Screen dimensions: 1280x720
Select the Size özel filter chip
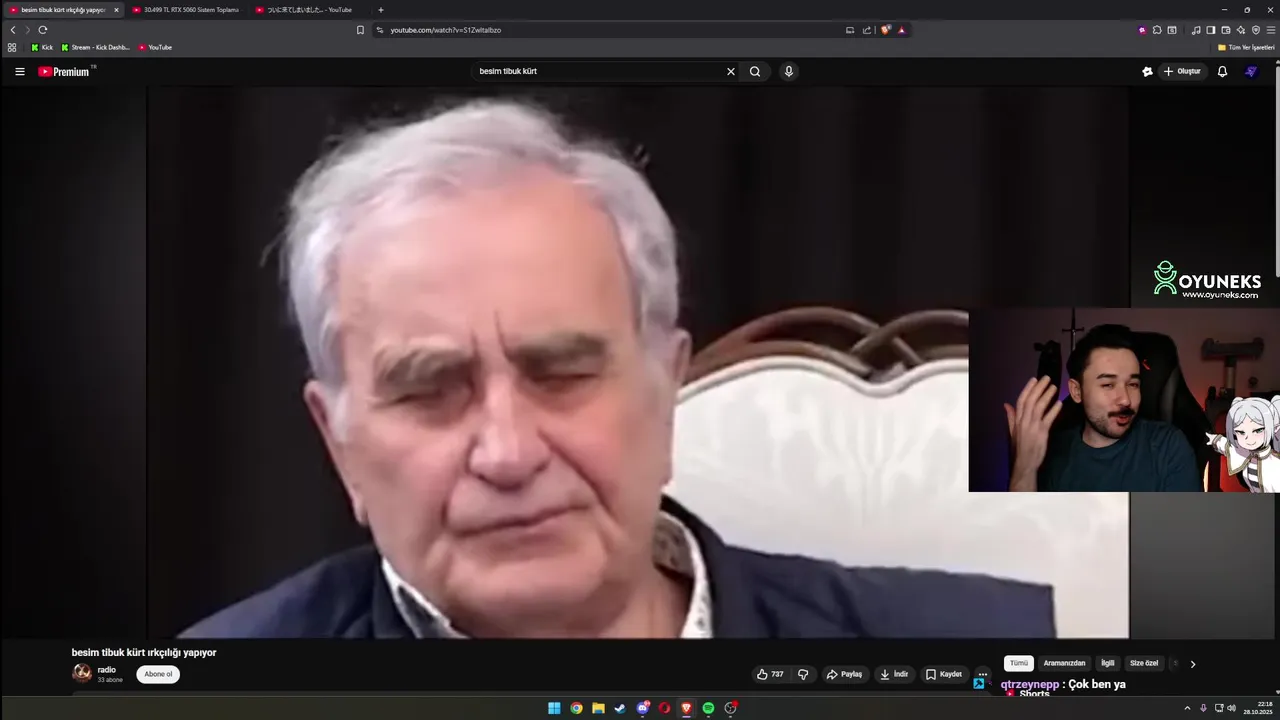(x=1144, y=663)
